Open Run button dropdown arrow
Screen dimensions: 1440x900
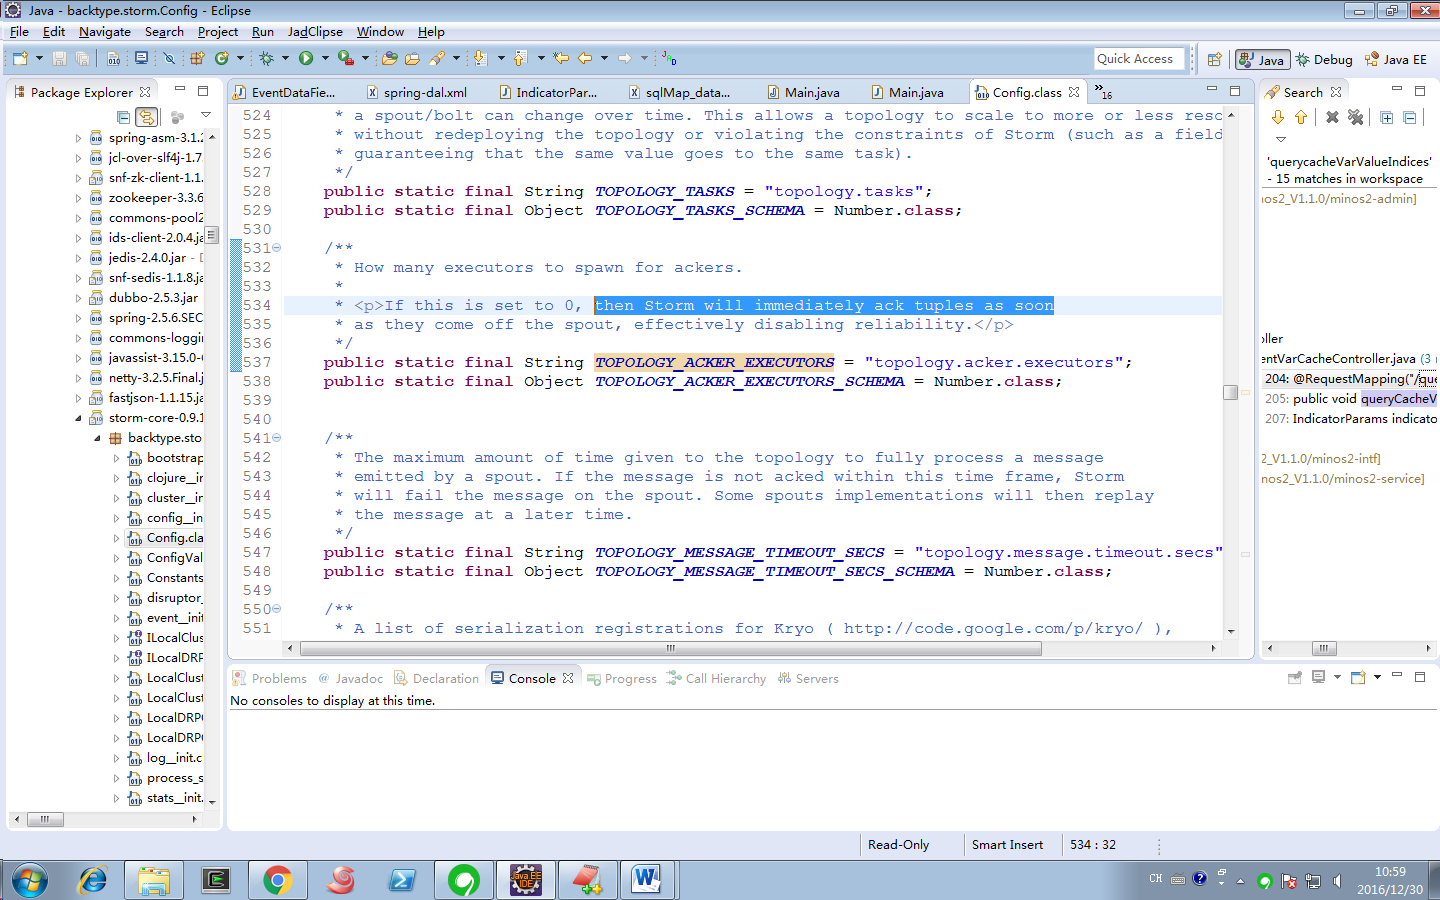pos(325,59)
